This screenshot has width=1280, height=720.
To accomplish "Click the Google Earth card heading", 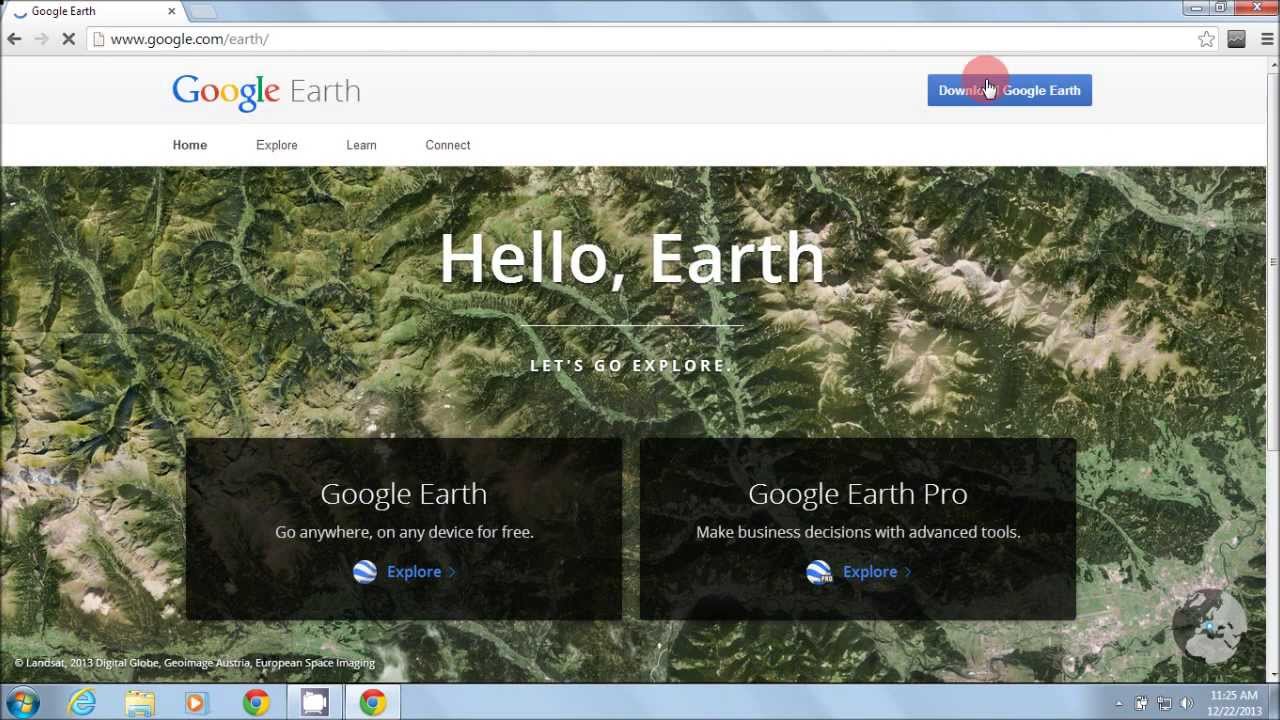I will point(404,494).
